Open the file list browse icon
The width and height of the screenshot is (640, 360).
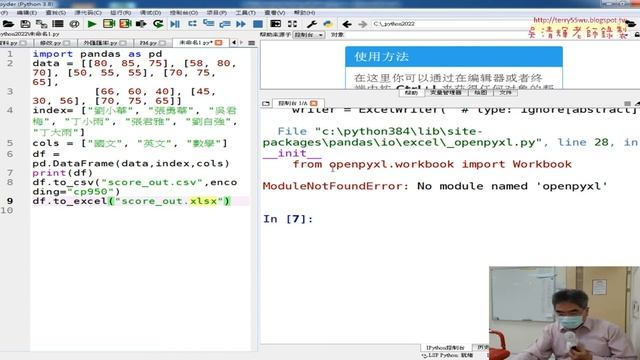[58, 24]
